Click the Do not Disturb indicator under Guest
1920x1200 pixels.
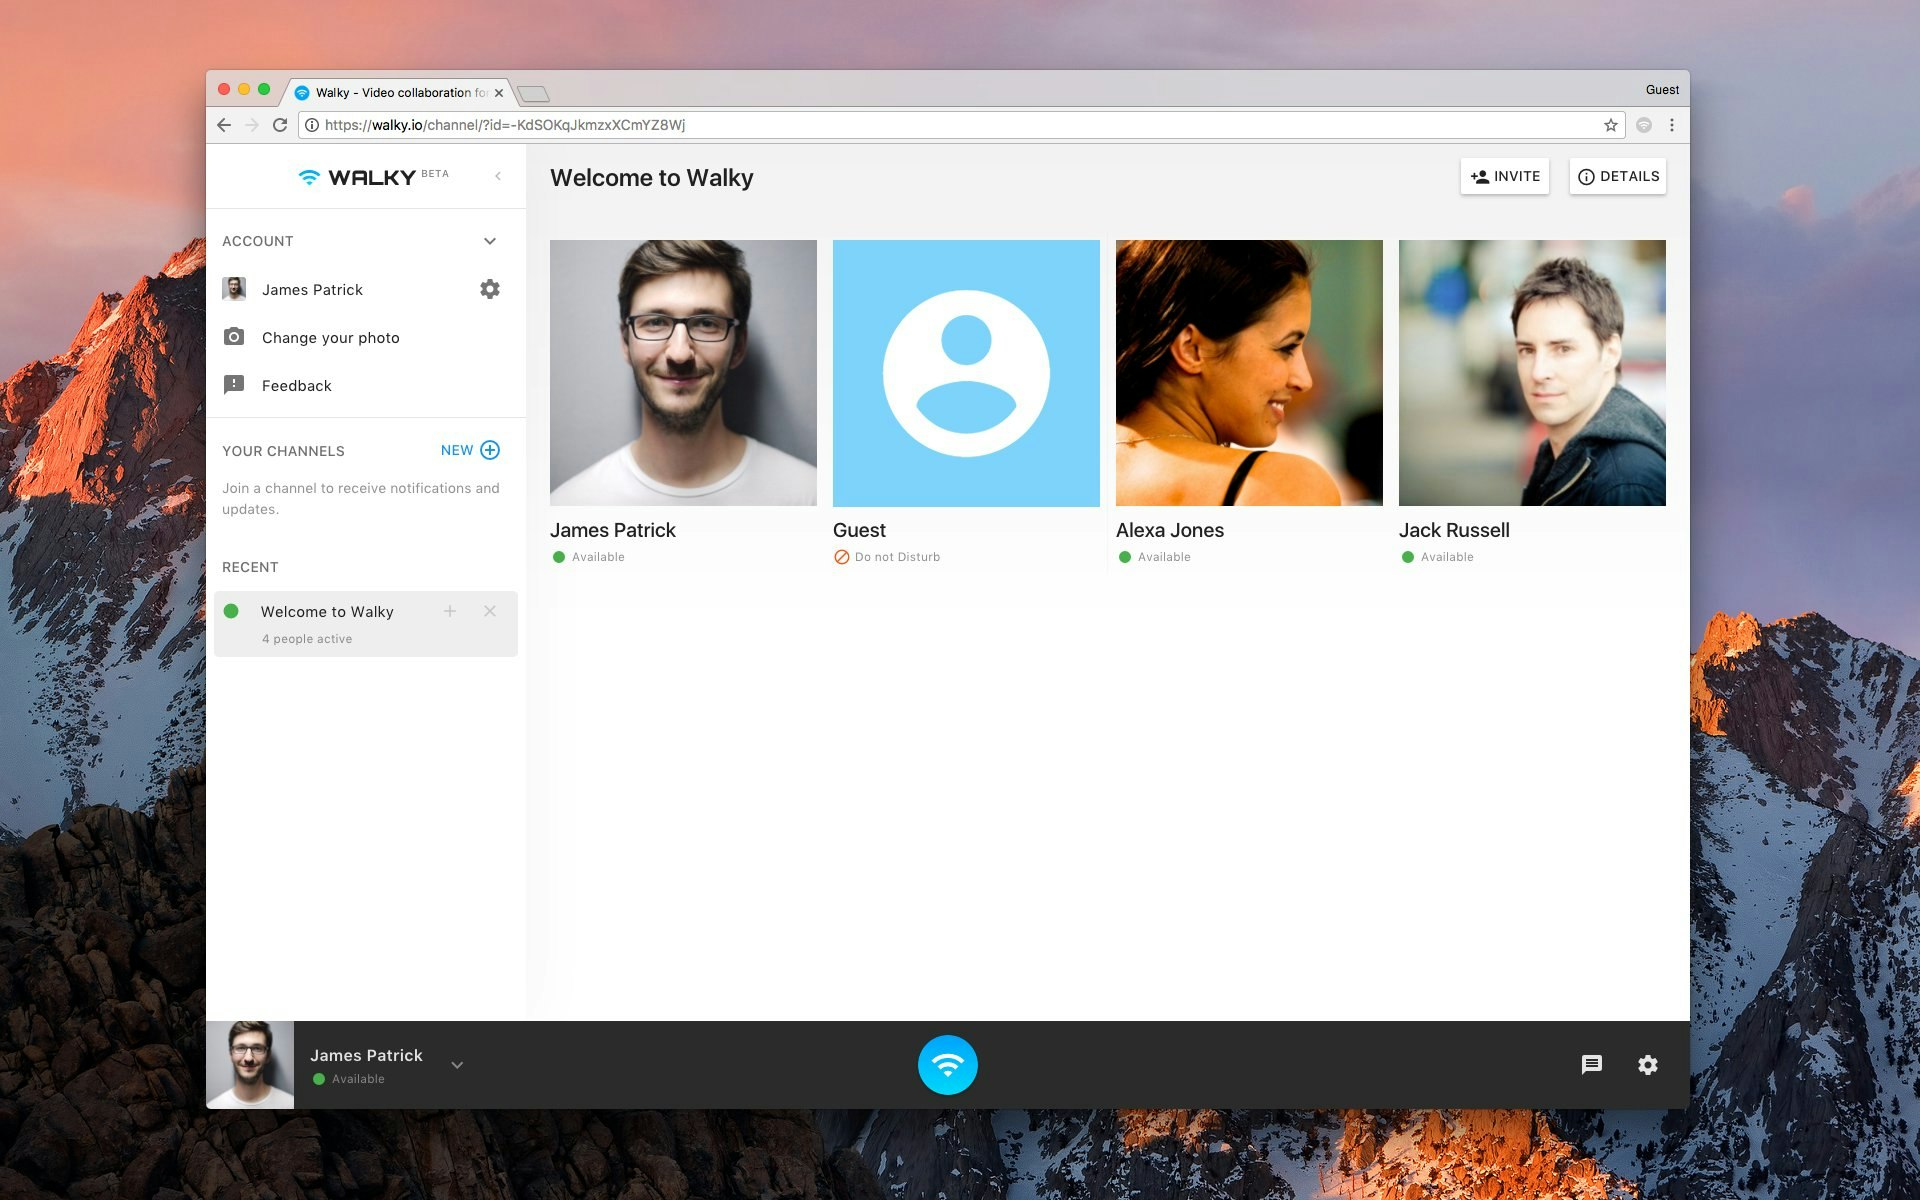click(x=840, y=556)
